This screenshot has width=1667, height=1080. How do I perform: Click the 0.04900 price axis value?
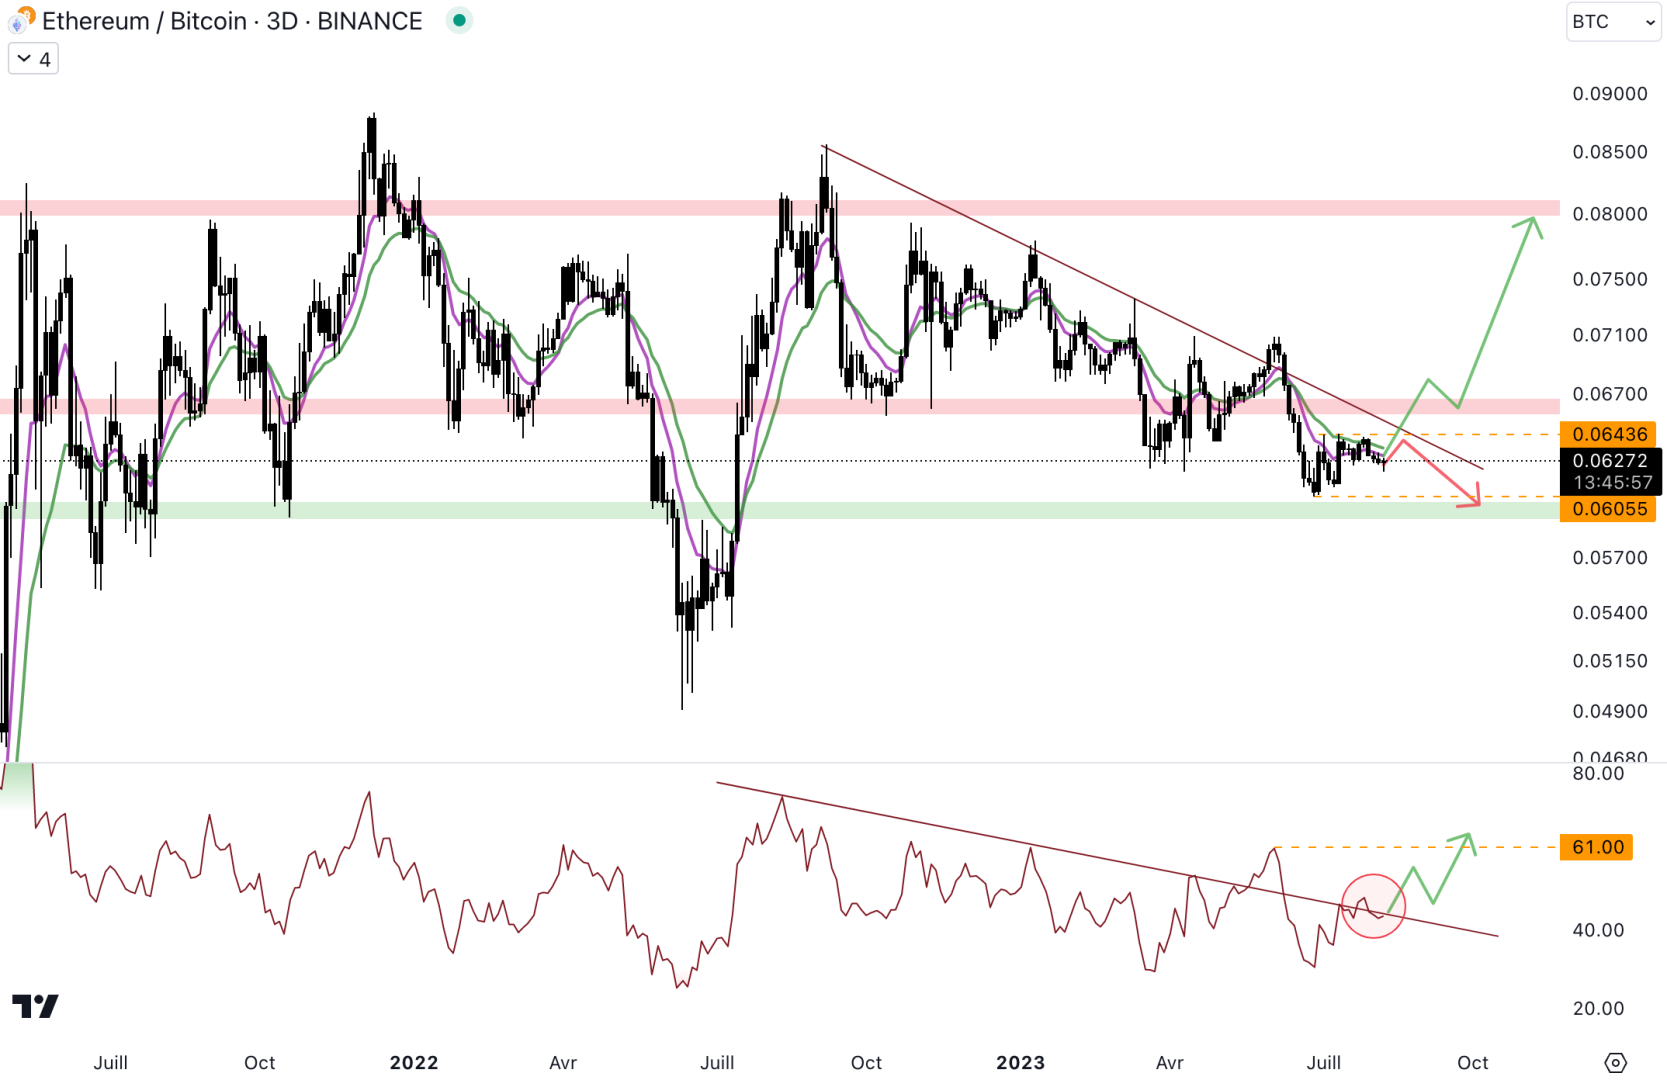(1610, 711)
